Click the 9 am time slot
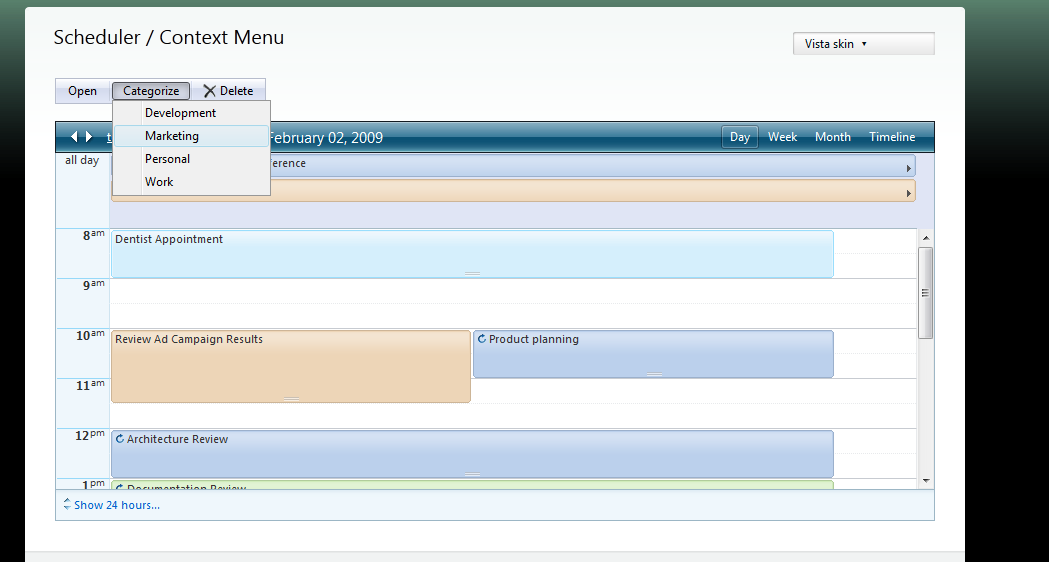Image resolution: width=1049 pixels, height=562 pixels. pyautogui.click(x=512, y=291)
